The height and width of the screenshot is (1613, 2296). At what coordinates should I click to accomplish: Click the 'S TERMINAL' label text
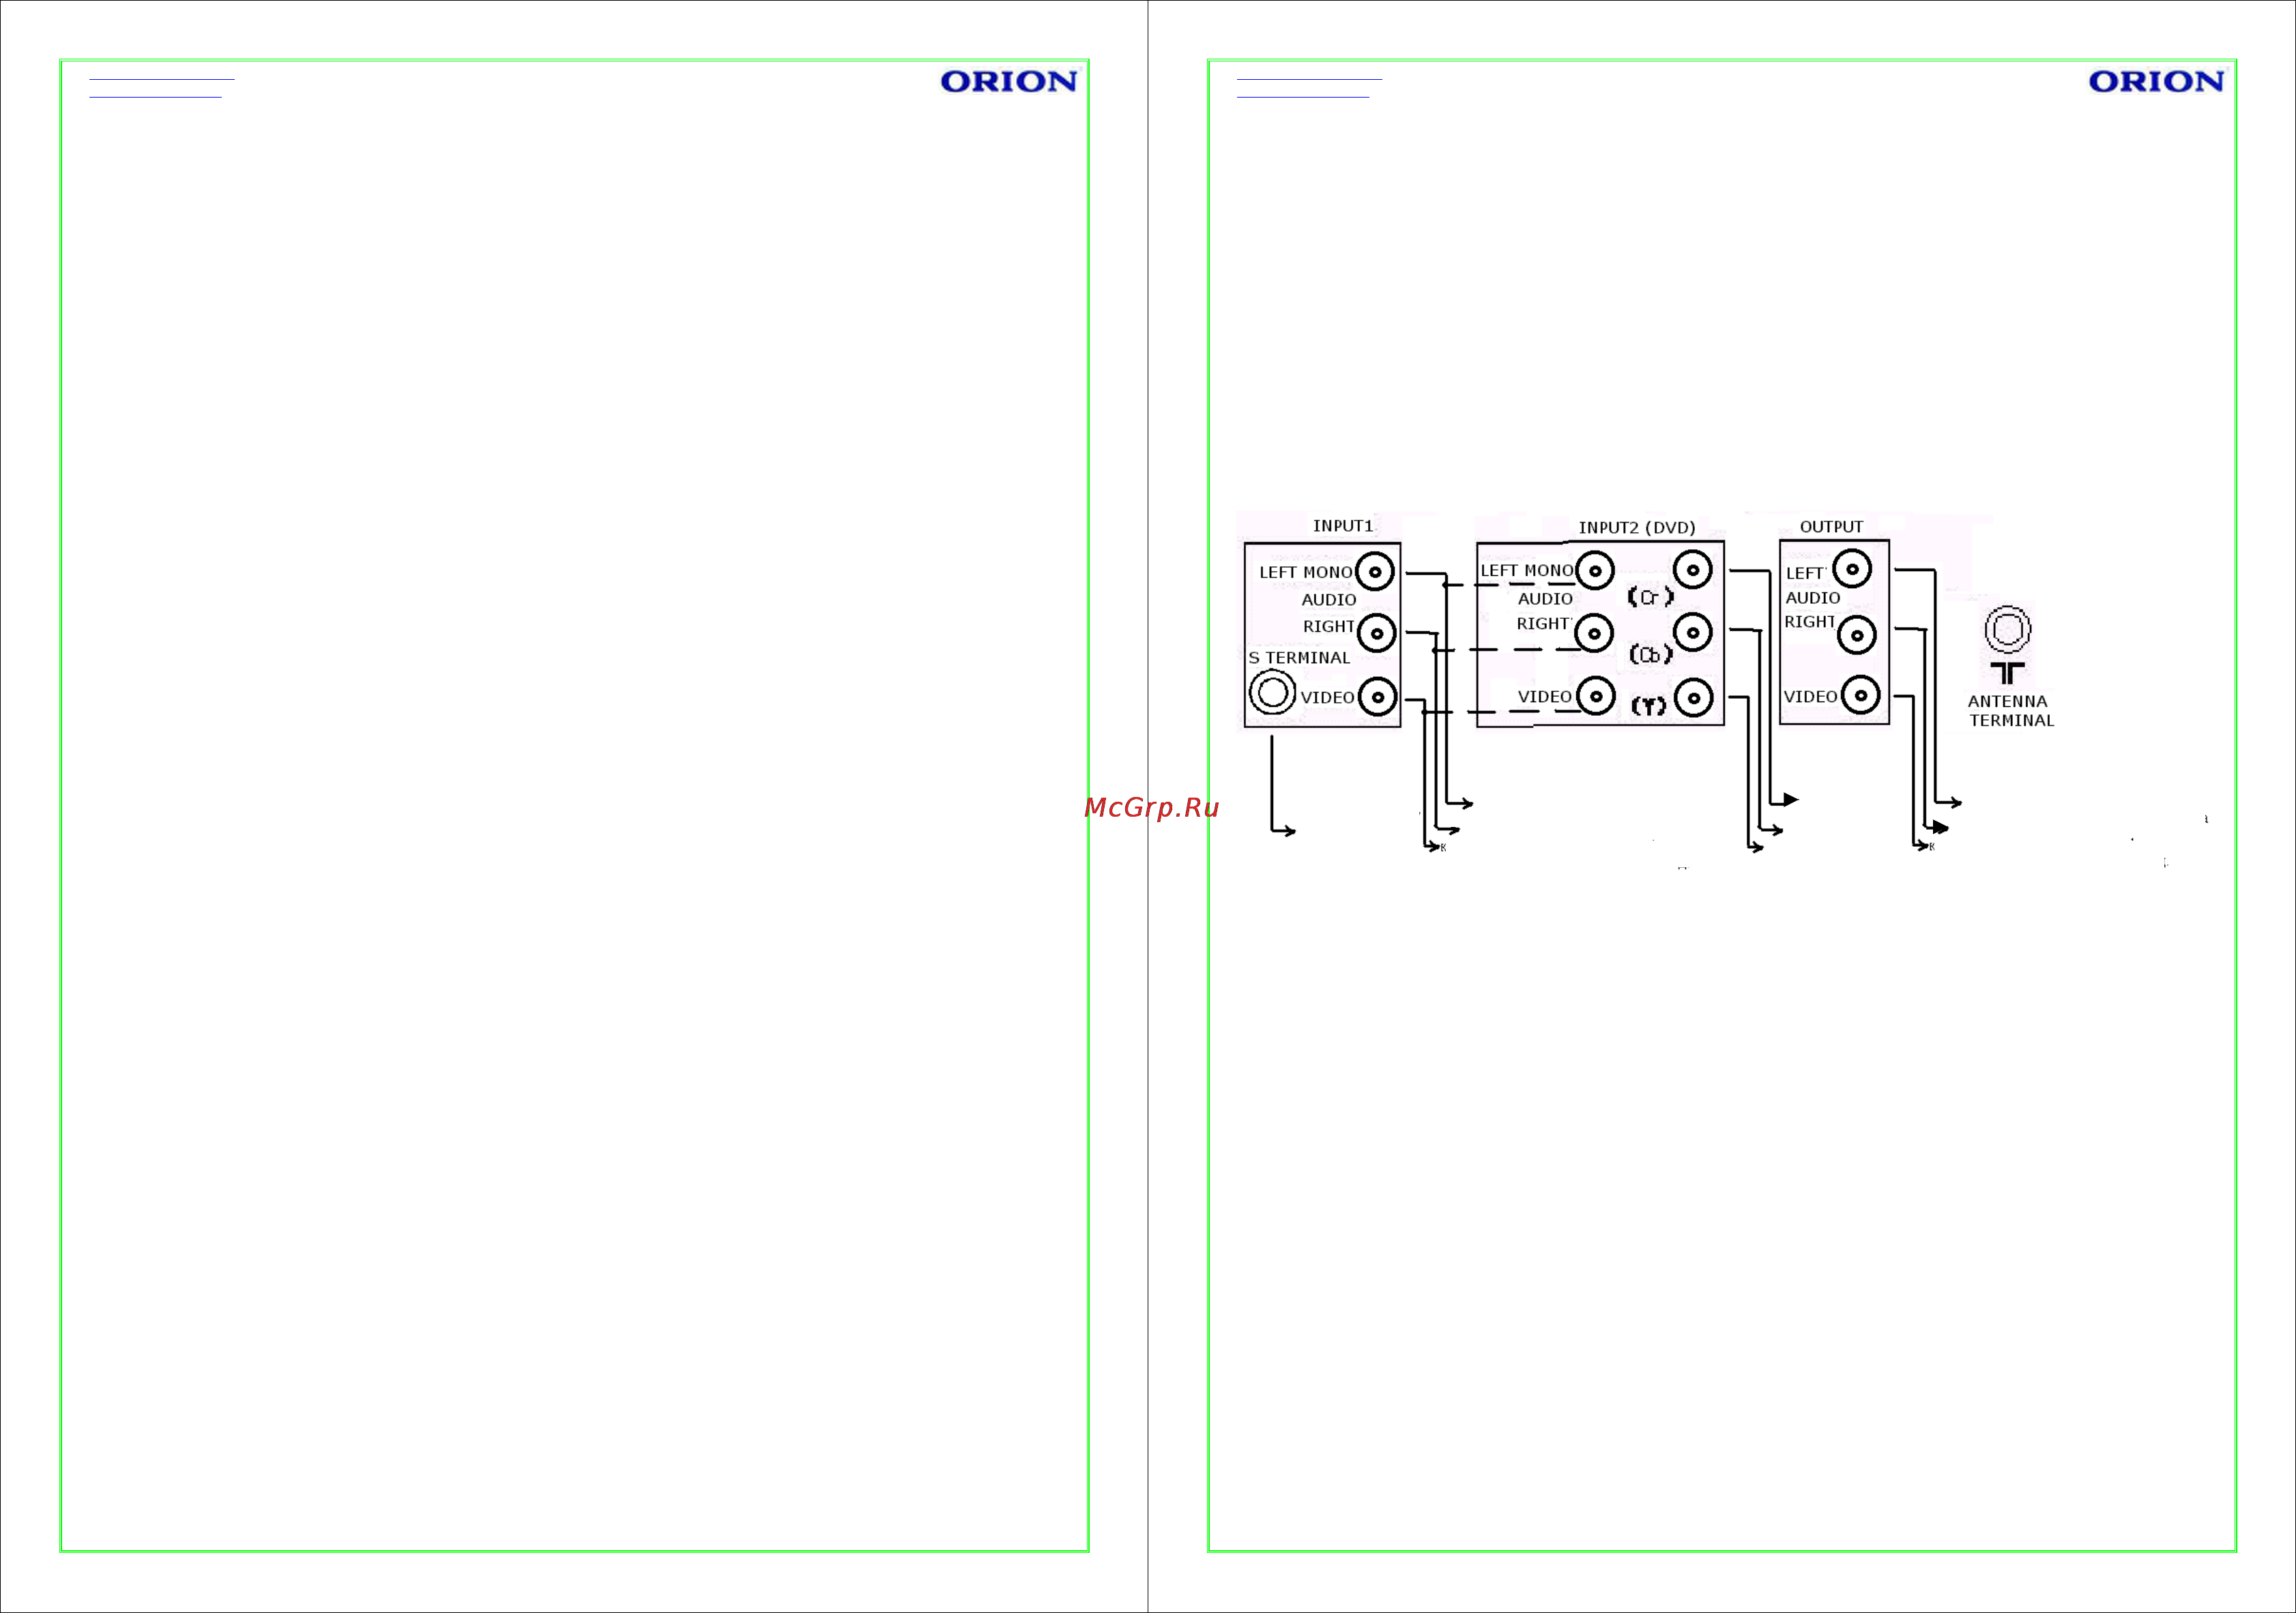[1299, 658]
